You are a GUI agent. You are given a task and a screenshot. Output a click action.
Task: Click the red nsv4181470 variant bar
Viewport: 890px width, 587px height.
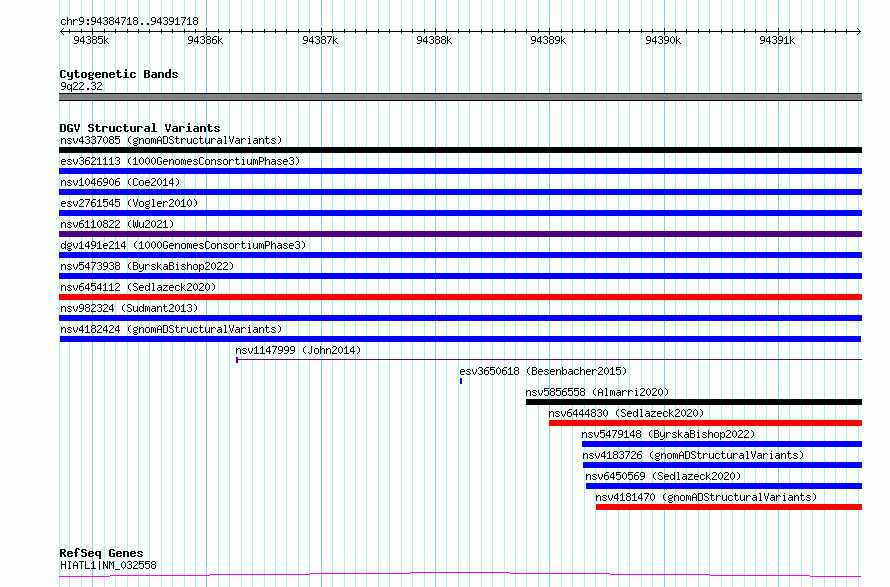[x=729, y=508]
